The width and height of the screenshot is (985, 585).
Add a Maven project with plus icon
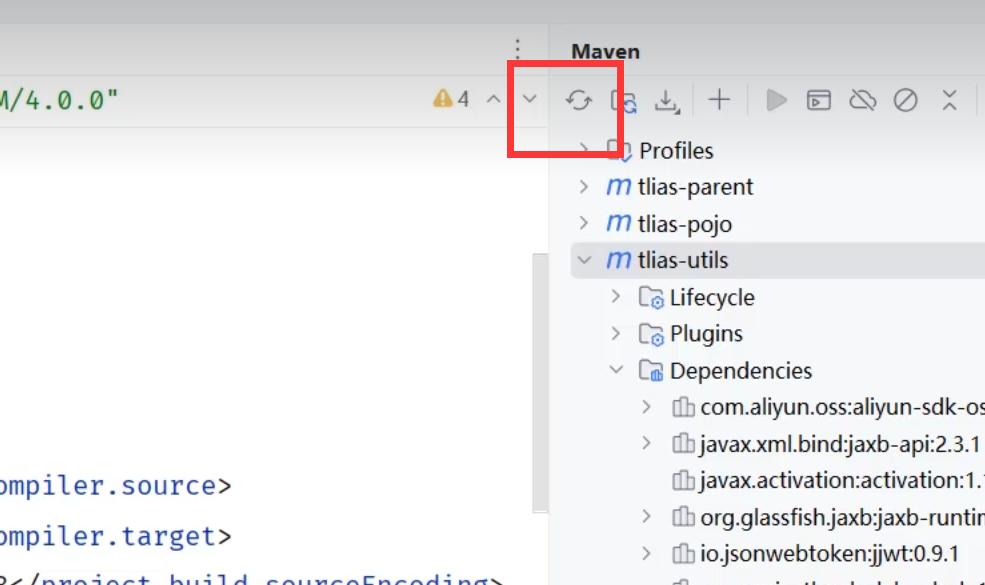point(719,100)
